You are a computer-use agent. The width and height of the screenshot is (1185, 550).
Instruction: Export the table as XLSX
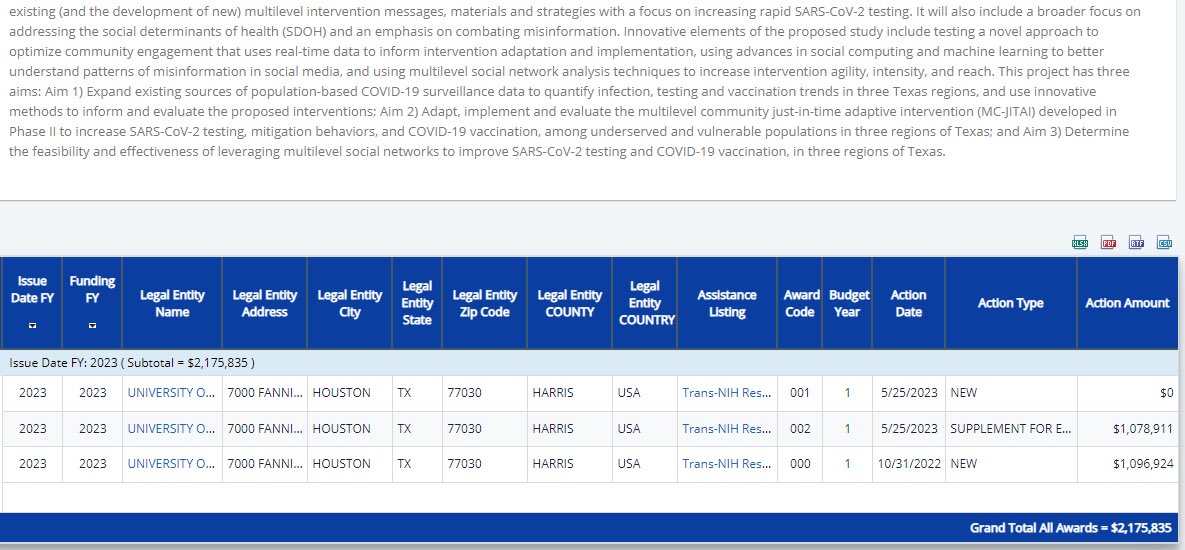(x=1080, y=243)
